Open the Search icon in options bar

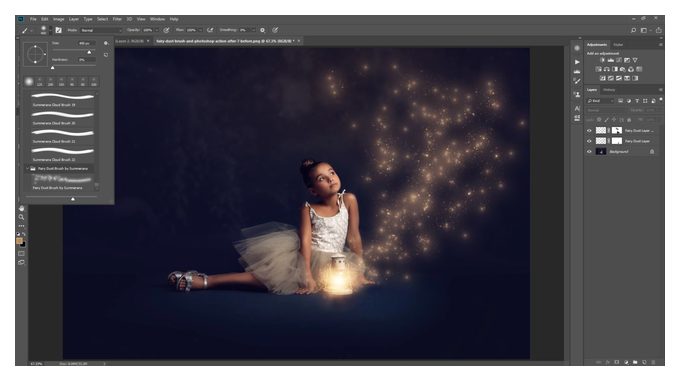tap(633, 30)
